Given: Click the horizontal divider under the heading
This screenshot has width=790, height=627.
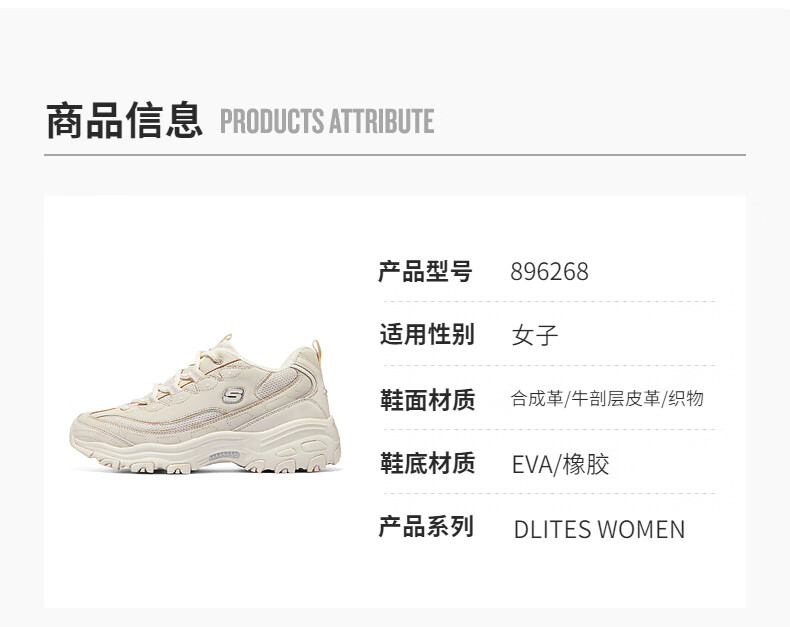Looking at the screenshot, I should [x=394, y=155].
